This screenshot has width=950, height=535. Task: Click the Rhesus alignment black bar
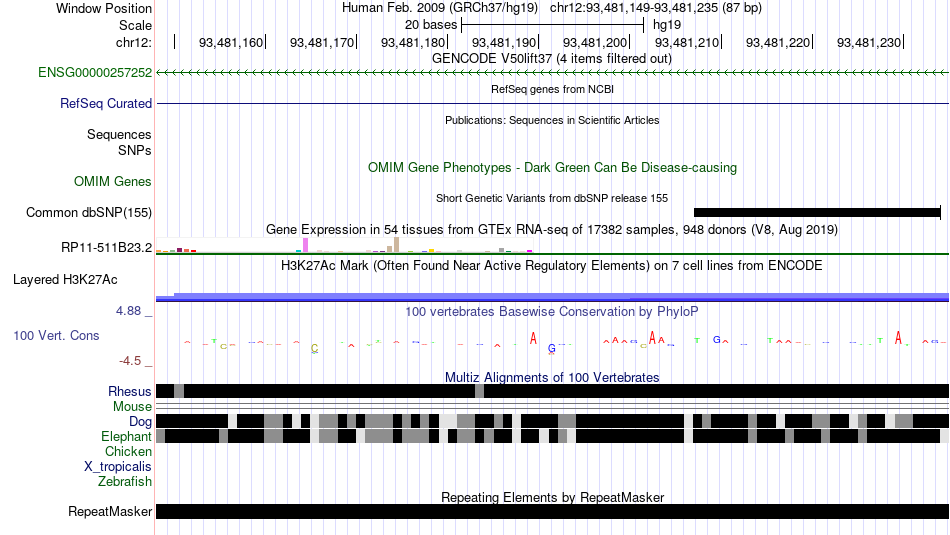click(553, 391)
